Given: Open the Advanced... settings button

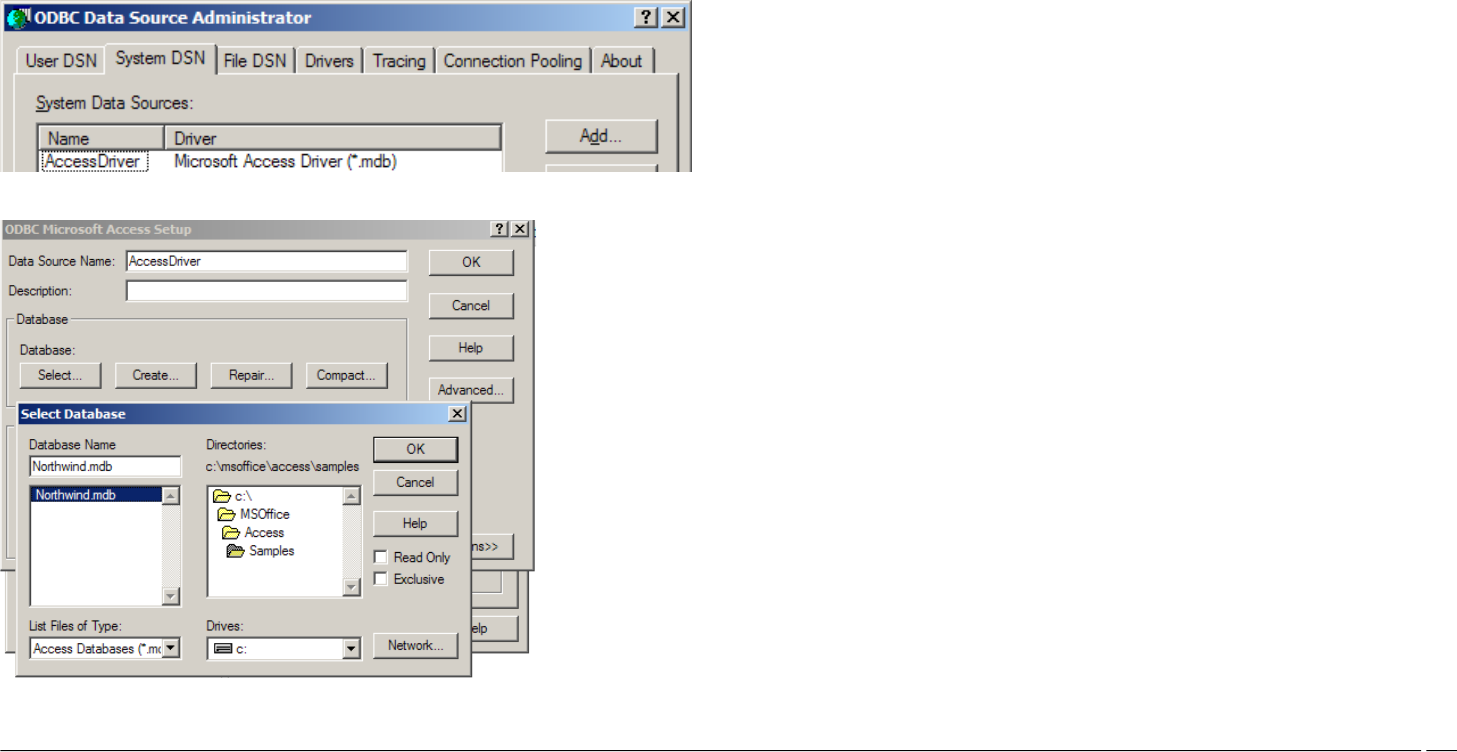Looking at the screenshot, I should click(471, 390).
